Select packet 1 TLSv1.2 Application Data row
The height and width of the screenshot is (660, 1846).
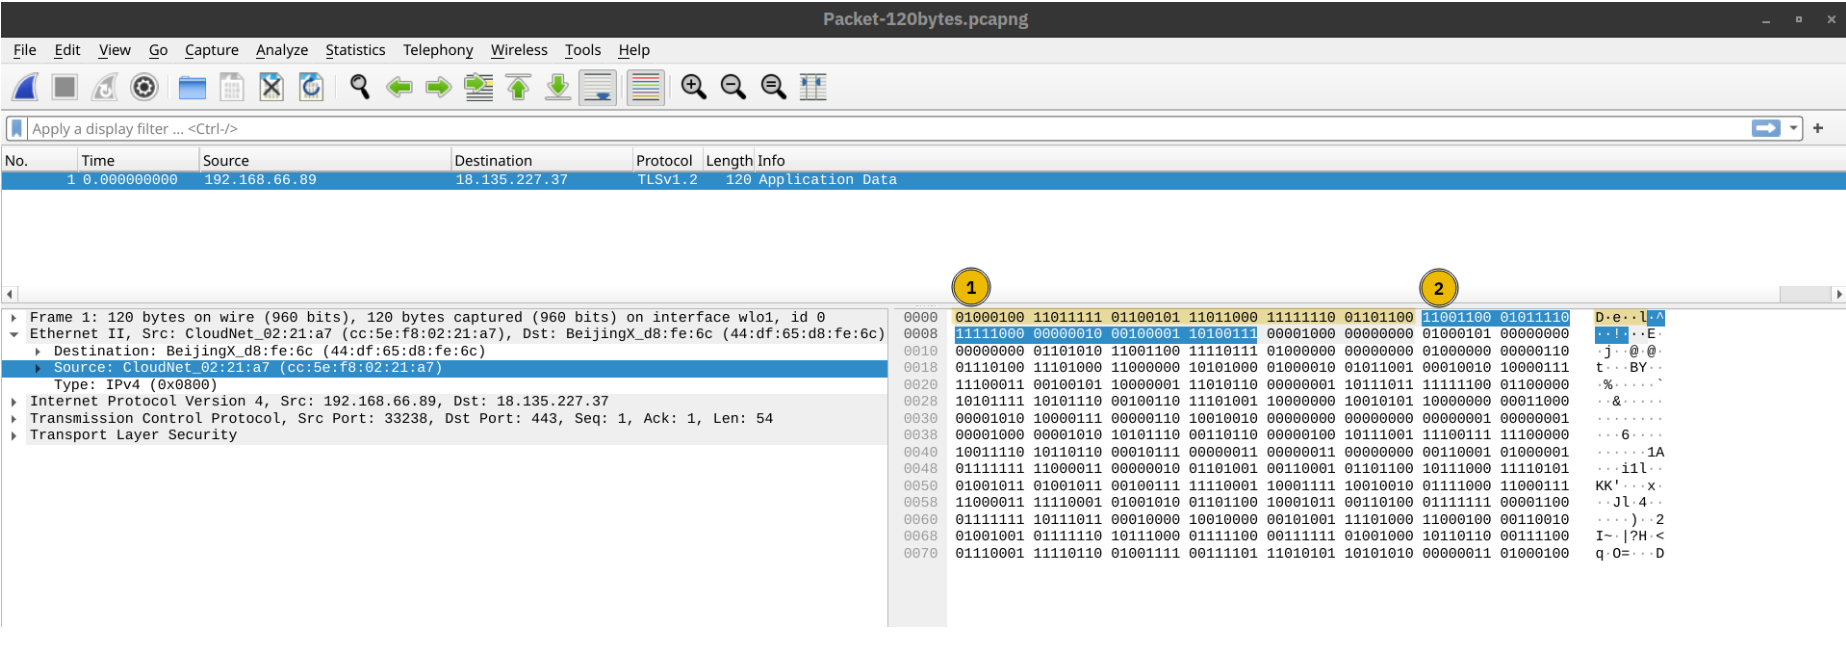click(922, 180)
